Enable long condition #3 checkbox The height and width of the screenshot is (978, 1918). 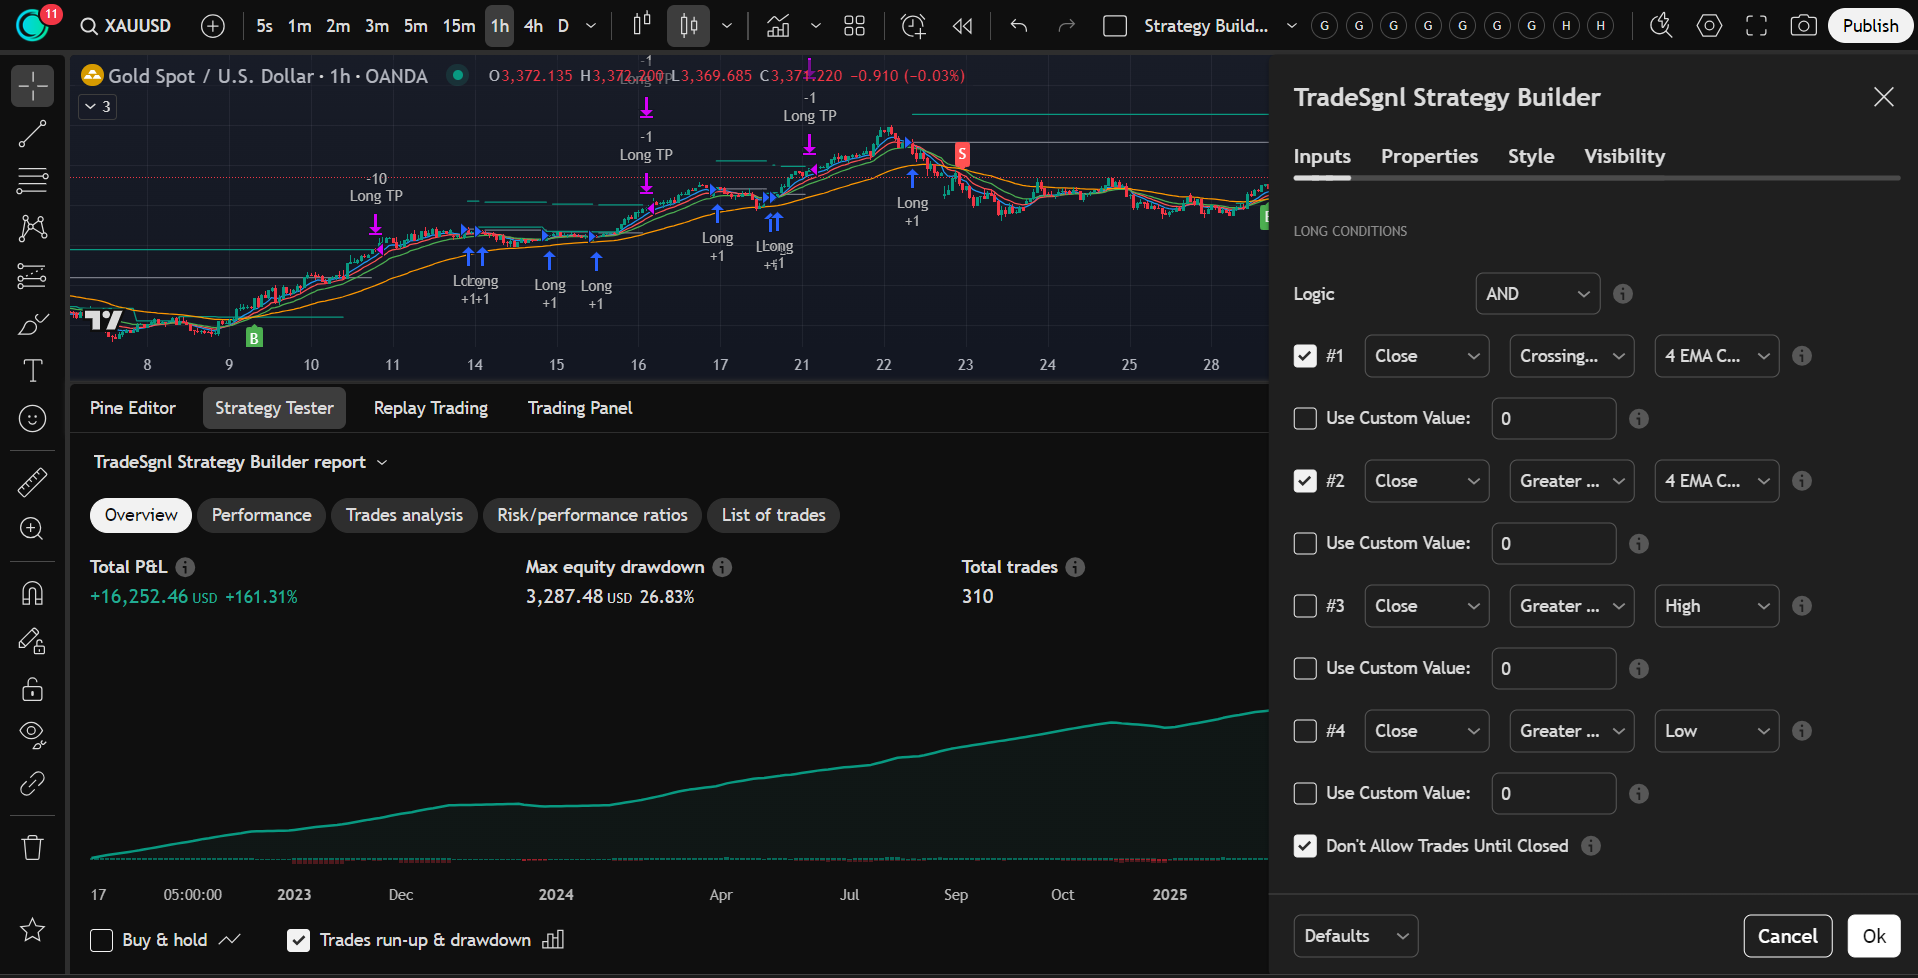point(1304,605)
